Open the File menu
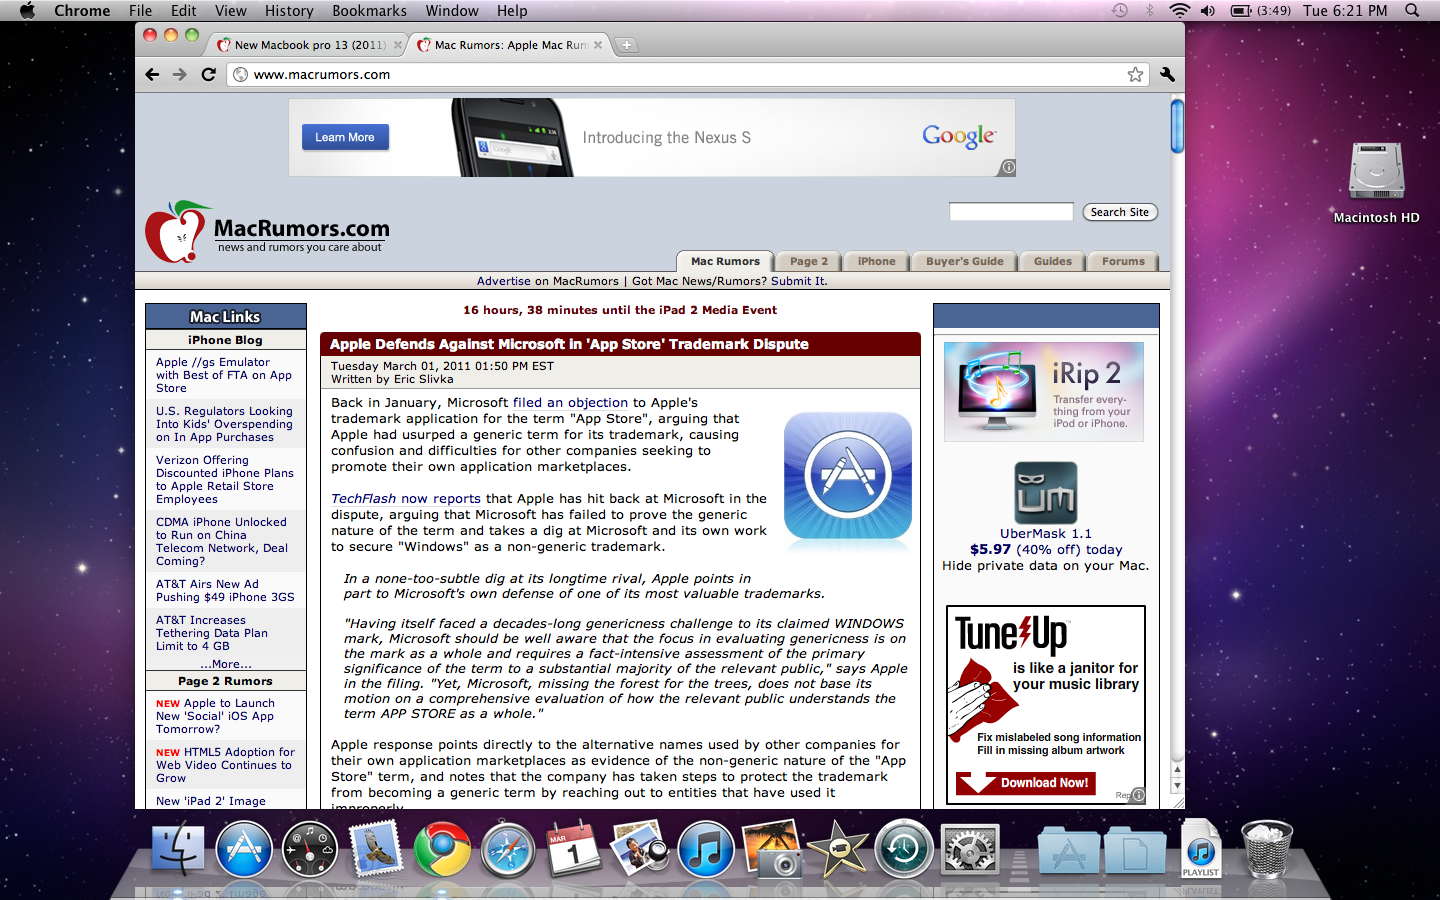 click(140, 11)
